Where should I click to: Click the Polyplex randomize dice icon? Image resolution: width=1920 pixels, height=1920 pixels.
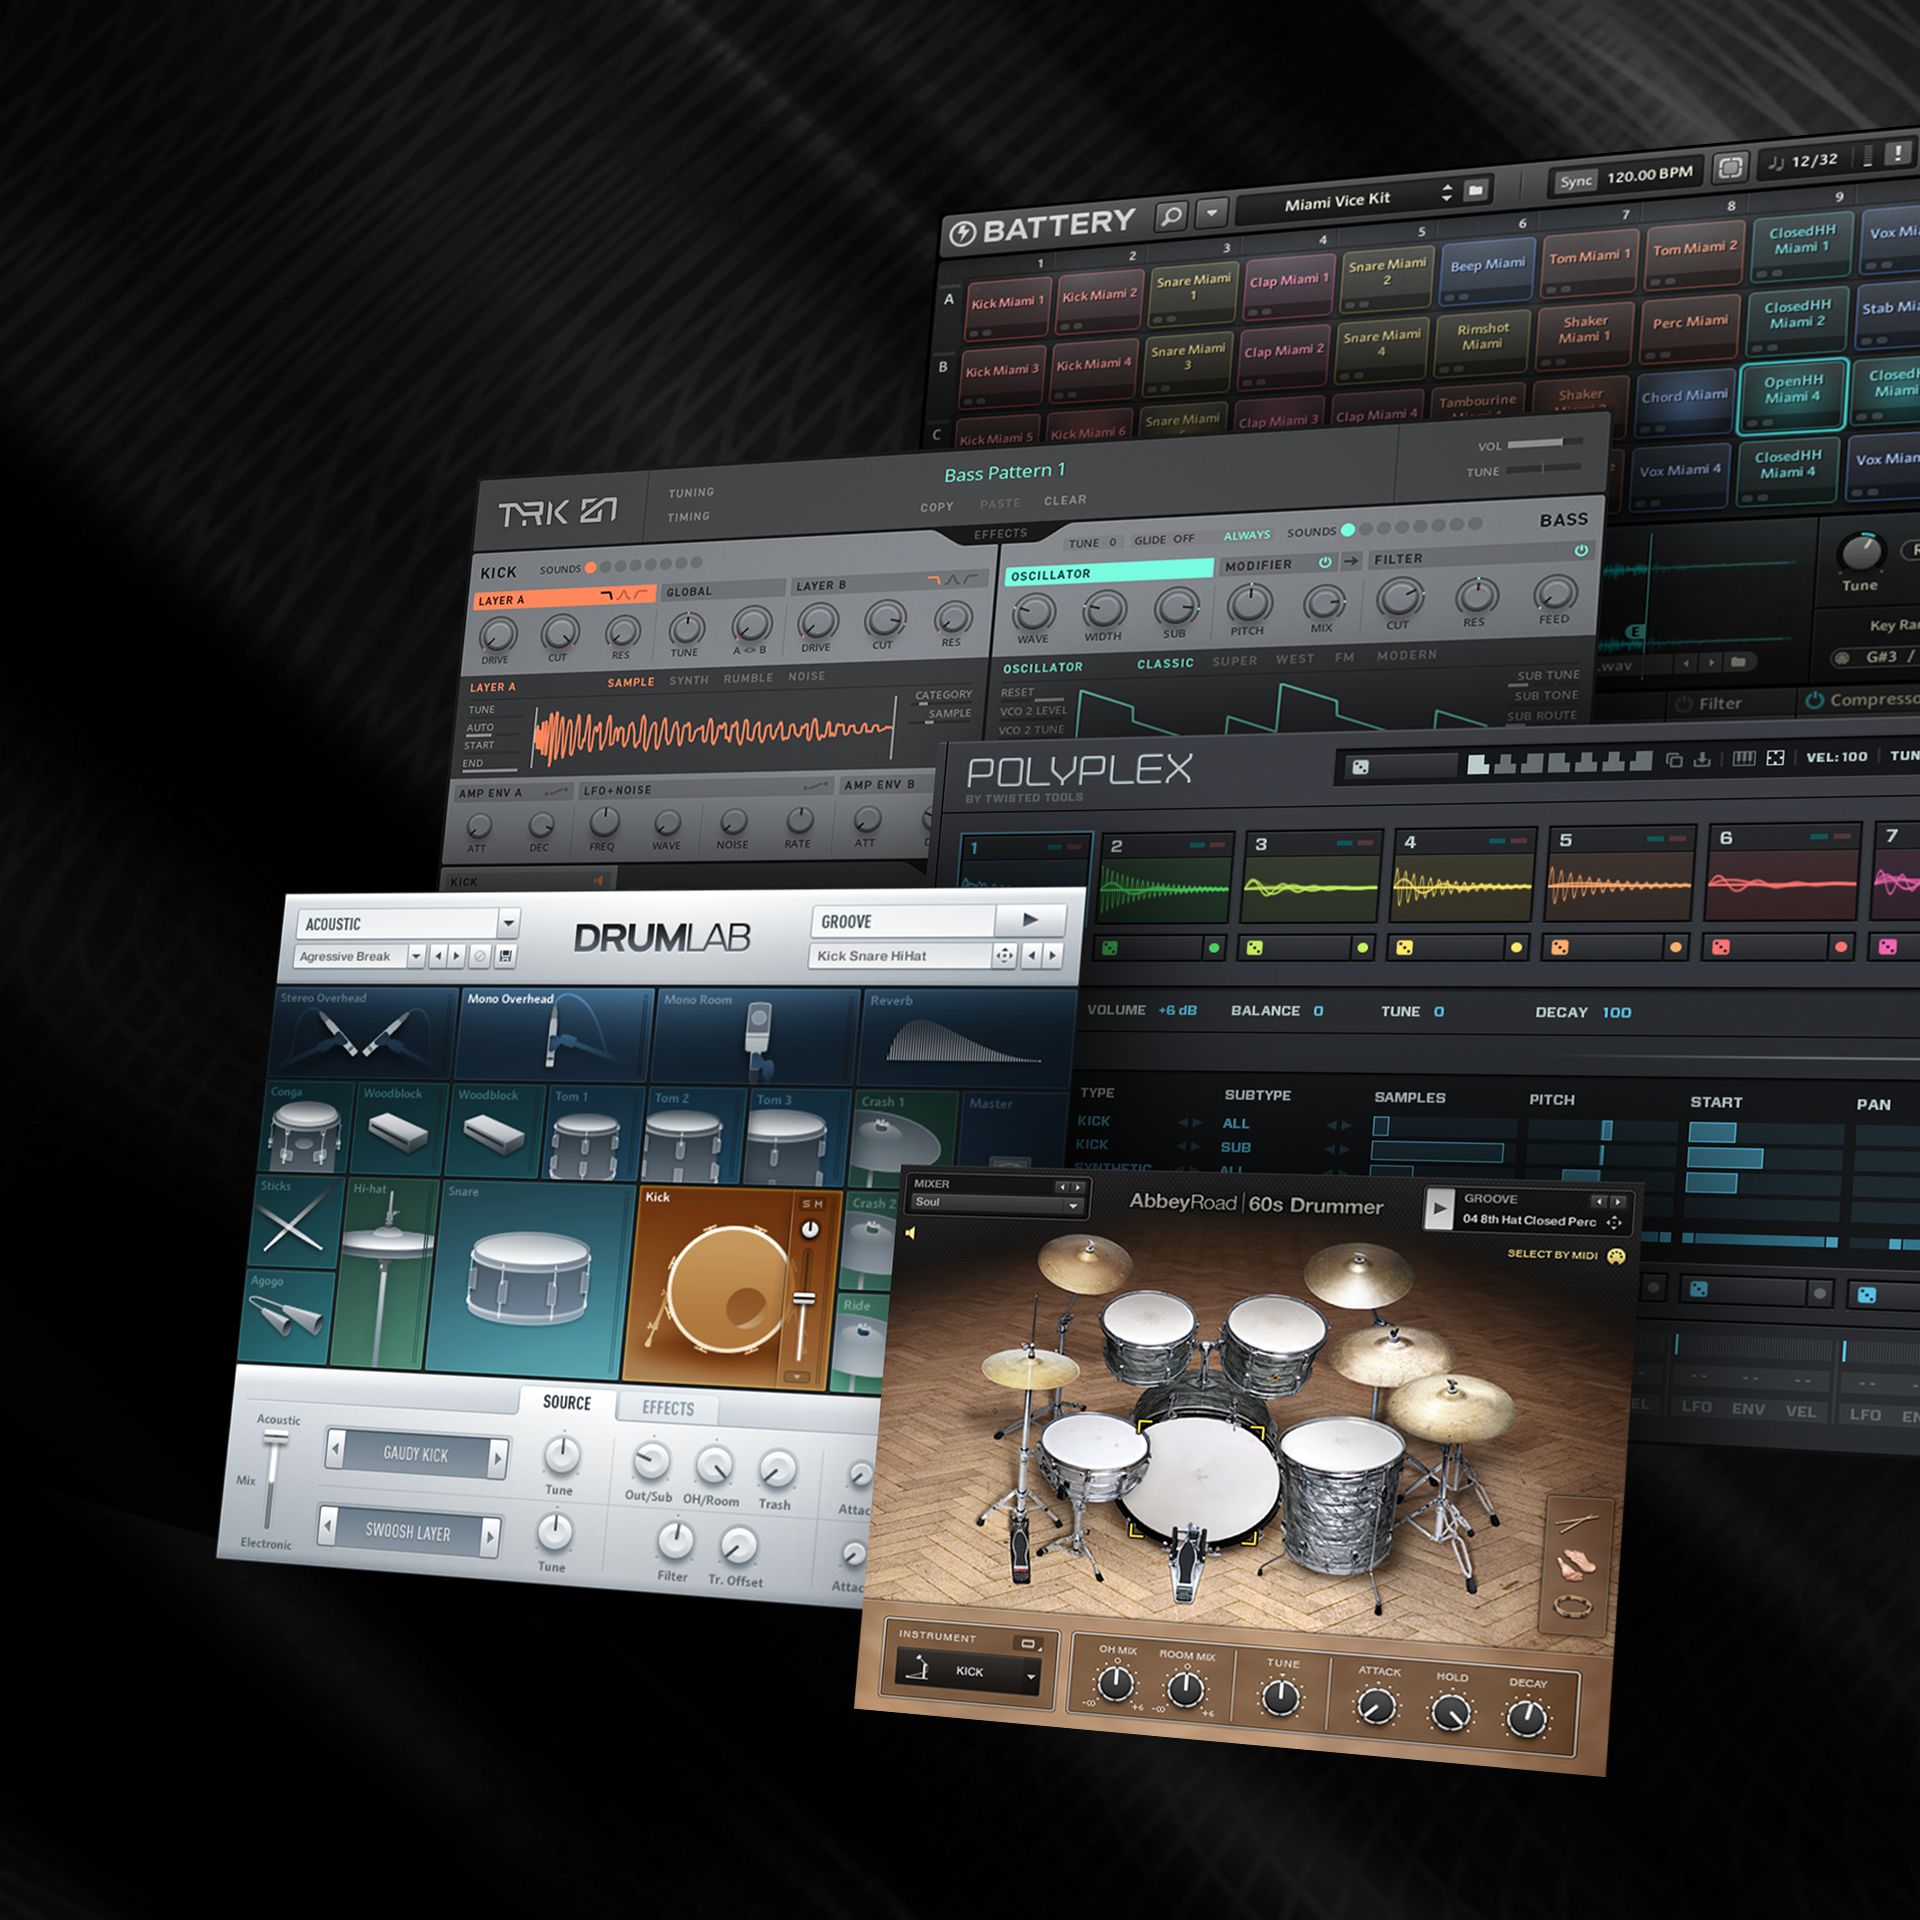point(1360,767)
